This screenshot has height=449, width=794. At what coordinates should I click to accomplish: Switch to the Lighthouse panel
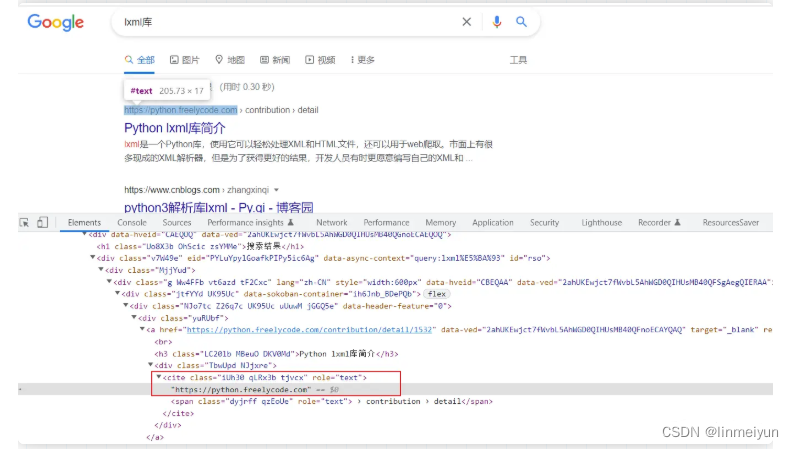pyautogui.click(x=602, y=223)
